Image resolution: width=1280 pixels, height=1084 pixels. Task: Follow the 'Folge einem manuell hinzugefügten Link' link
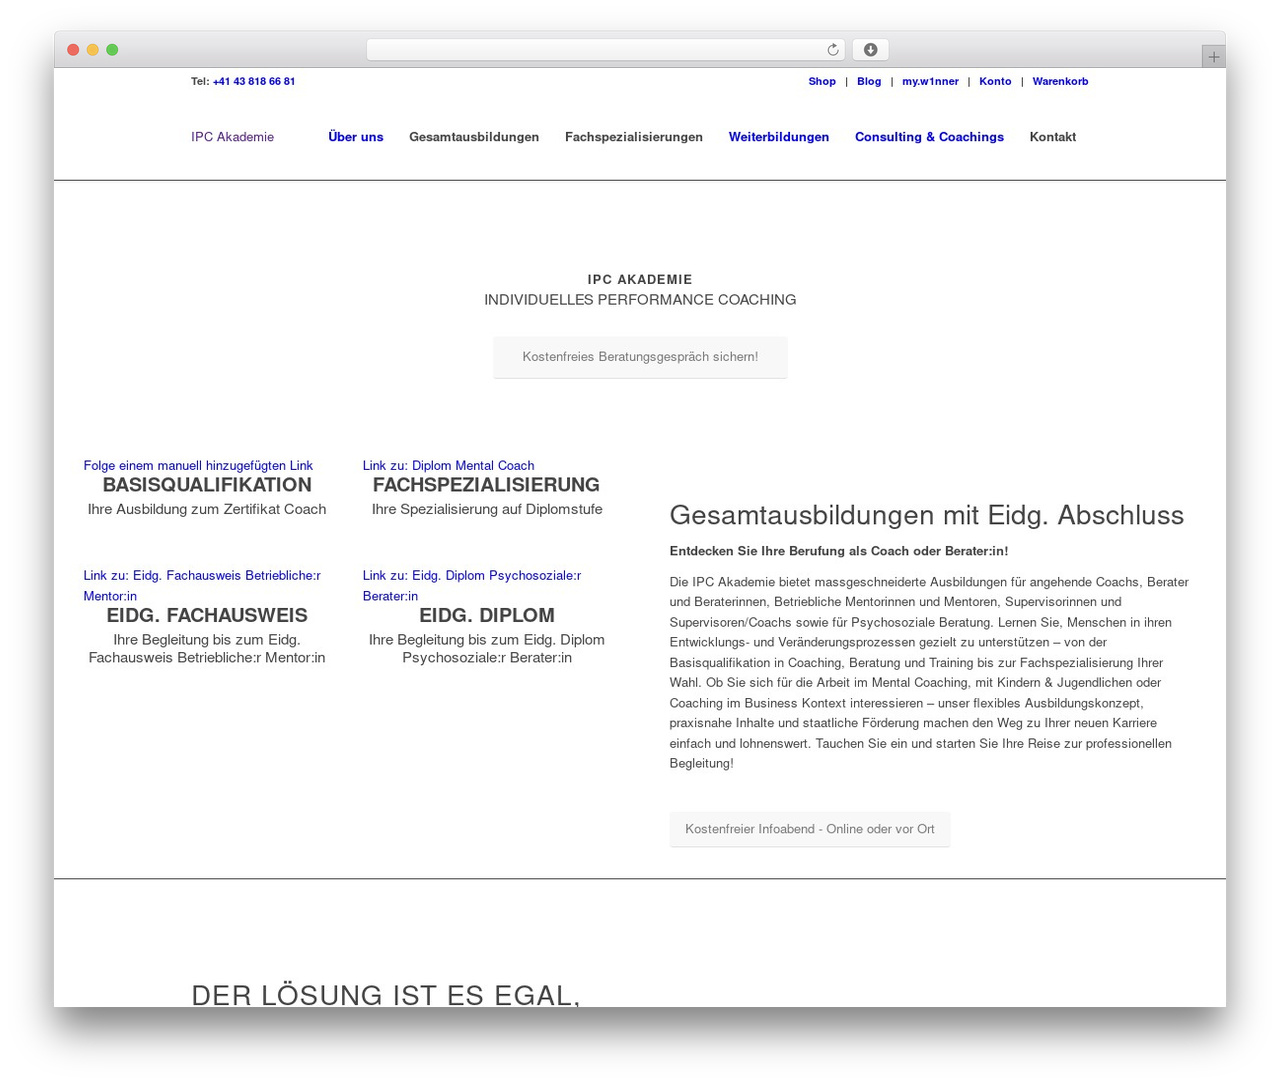click(198, 466)
